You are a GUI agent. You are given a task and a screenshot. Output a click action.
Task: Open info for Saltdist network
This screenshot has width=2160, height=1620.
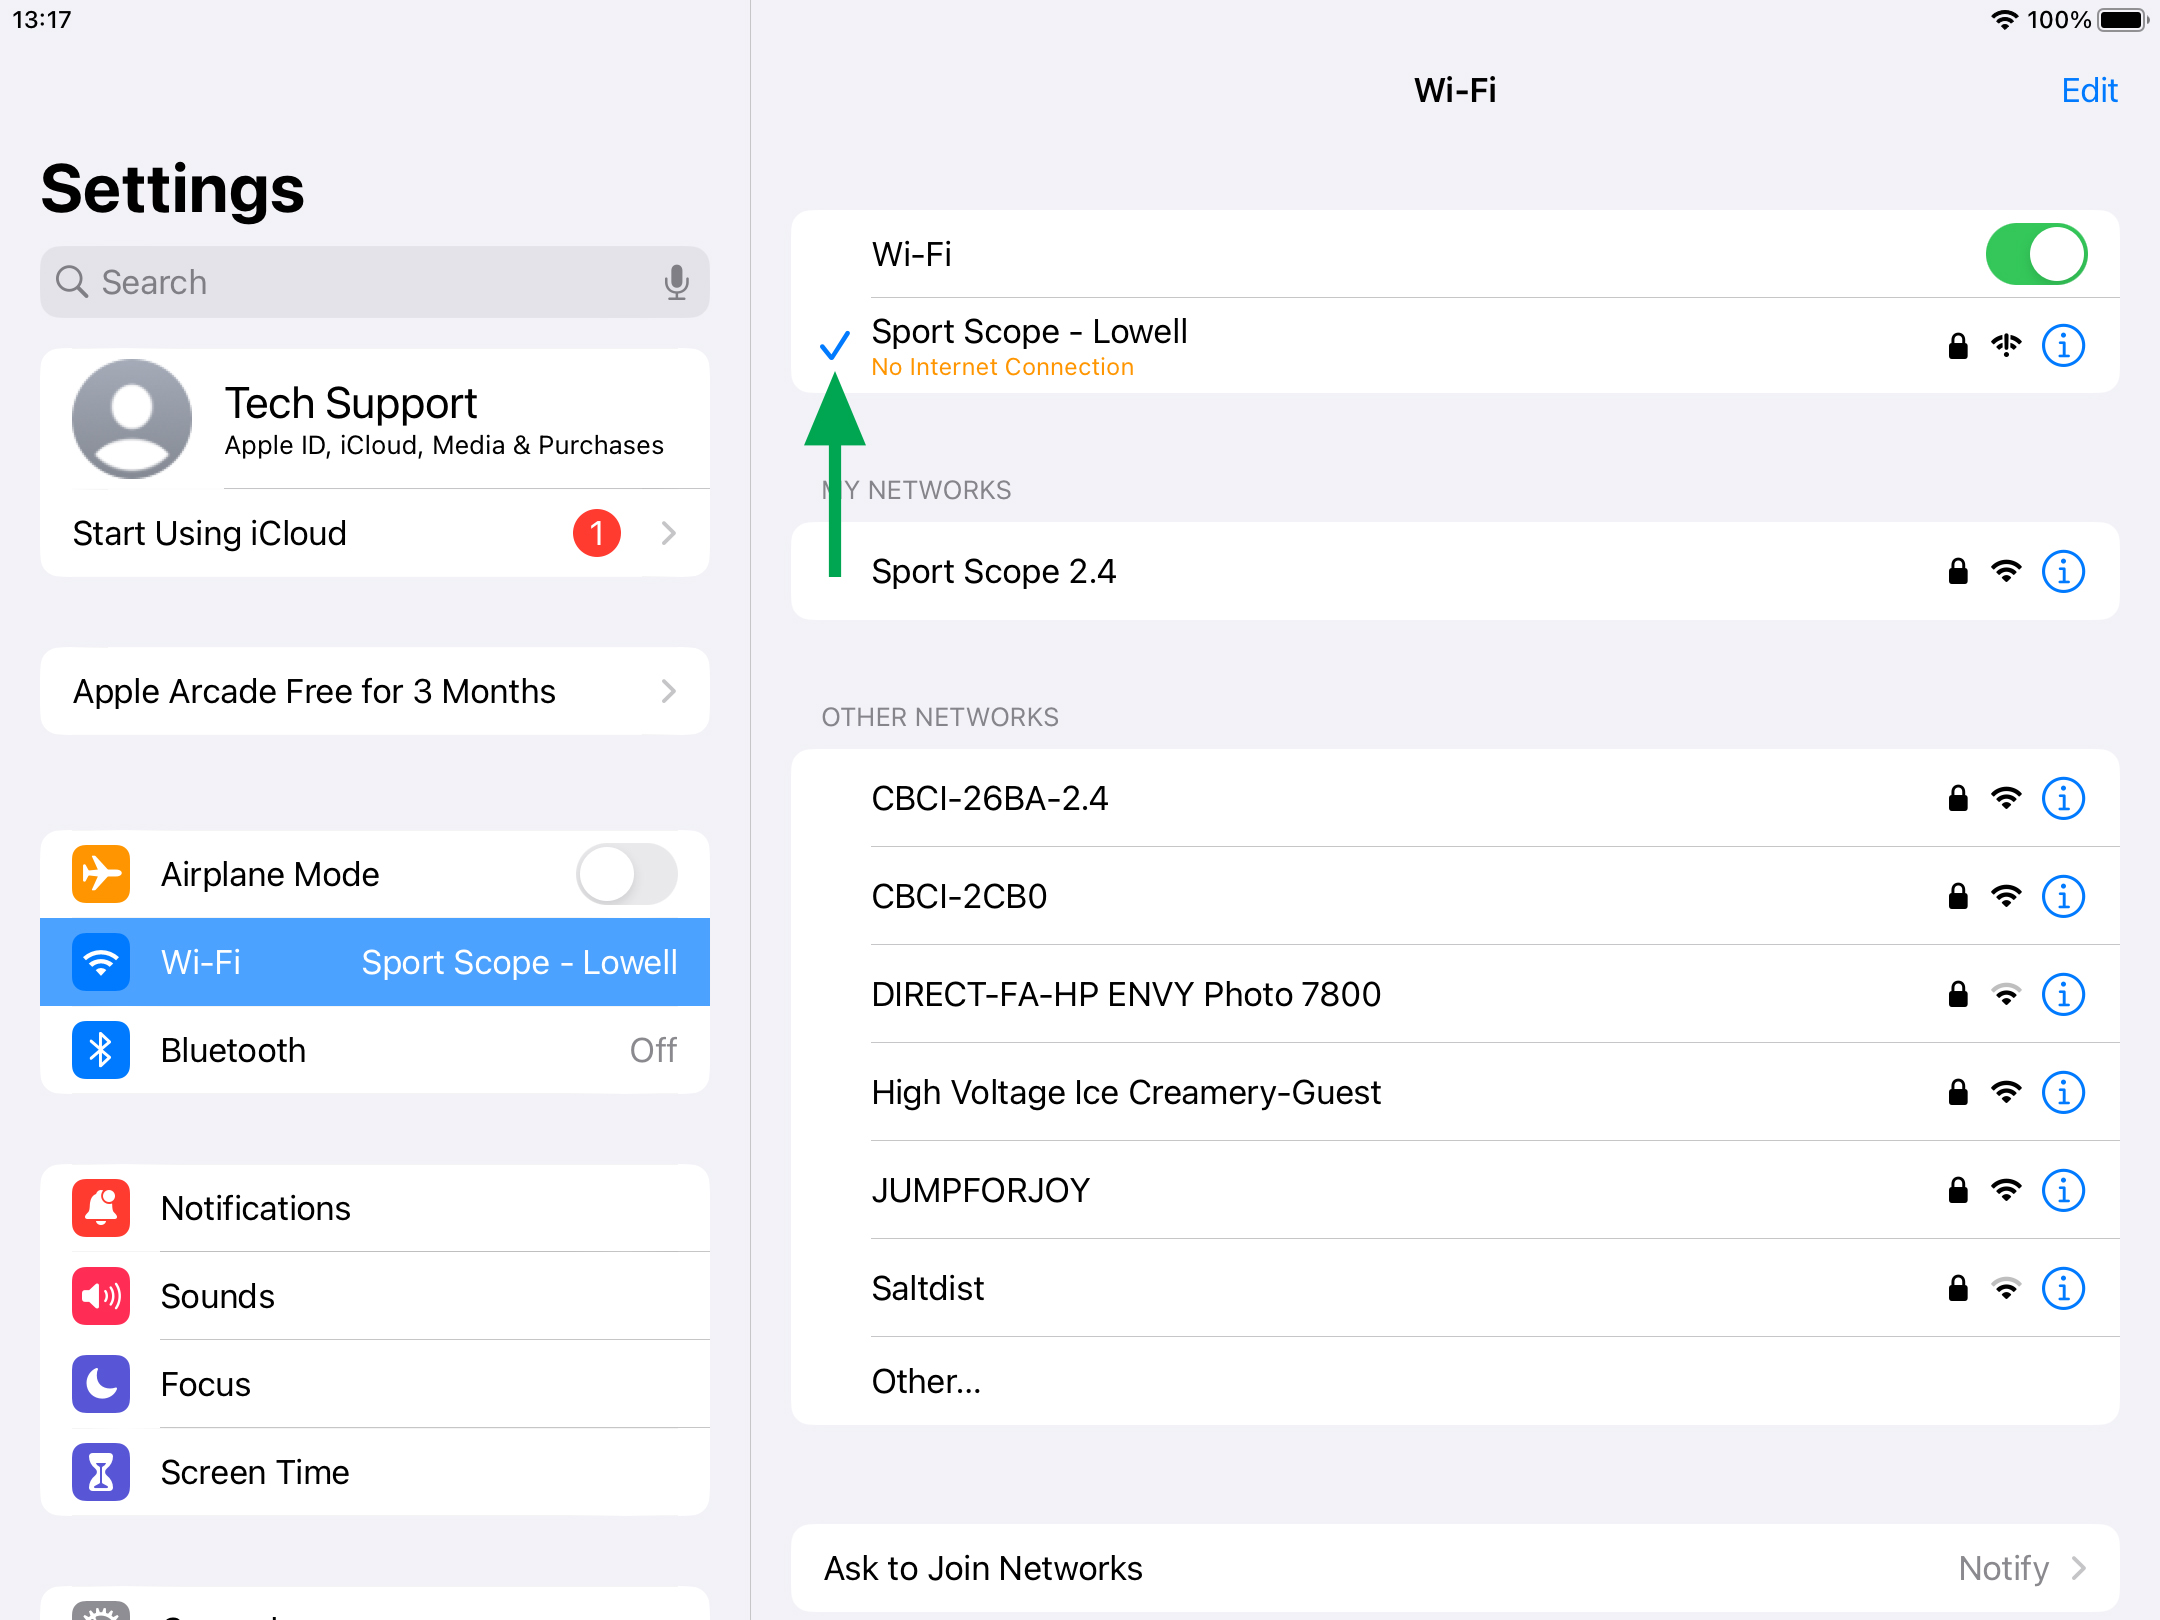tap(2063, 1289)
